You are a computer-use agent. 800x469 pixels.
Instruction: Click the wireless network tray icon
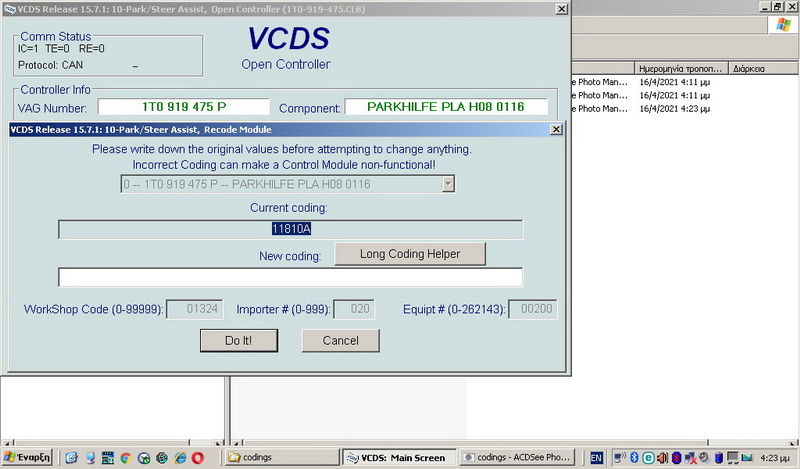tap(620, 458)
